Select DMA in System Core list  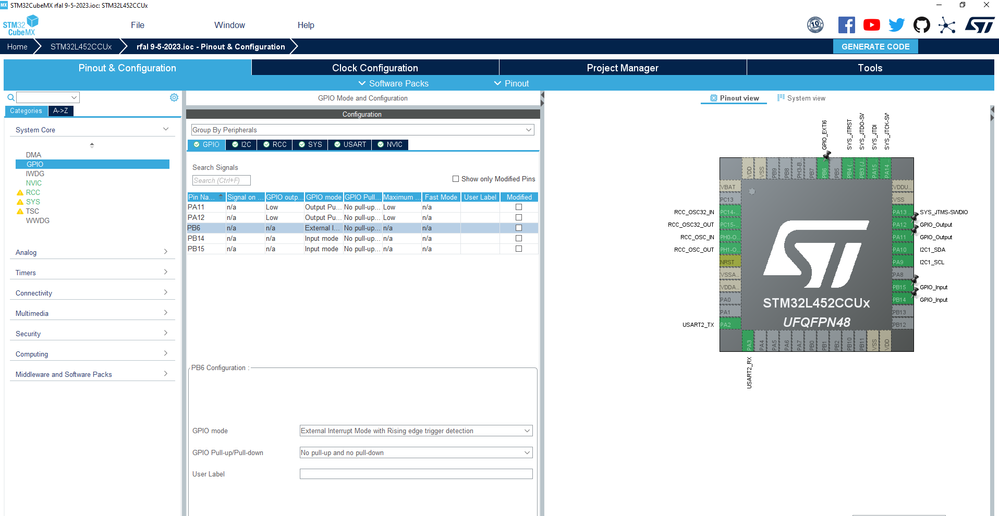[33, 155]
